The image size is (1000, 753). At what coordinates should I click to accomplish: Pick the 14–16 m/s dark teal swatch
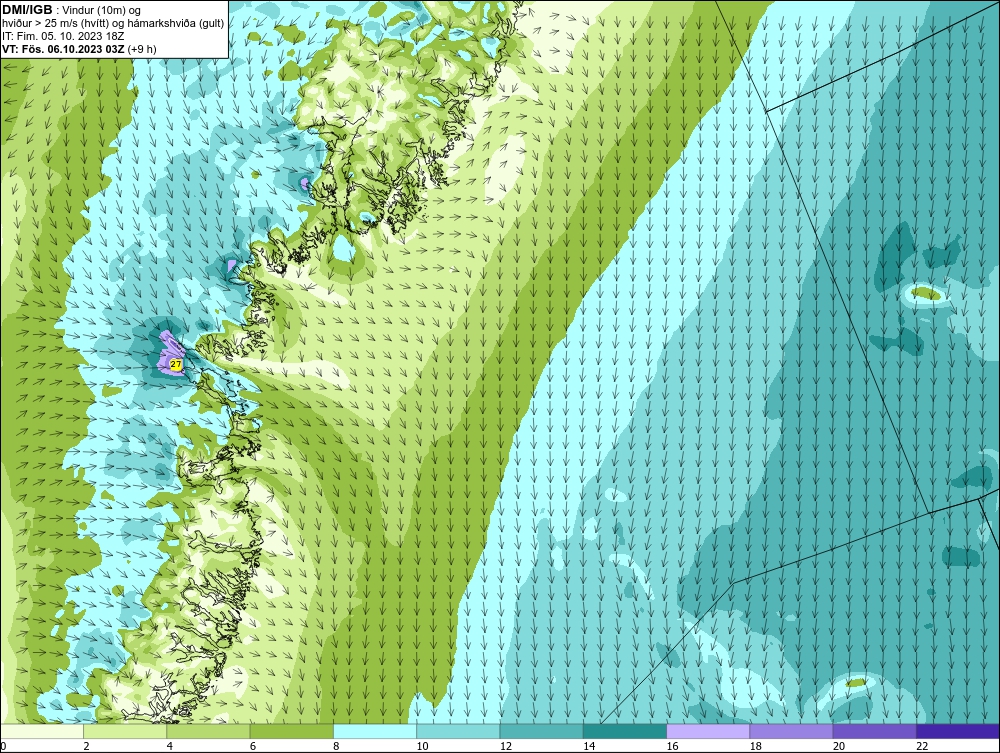tap(624, 731)
